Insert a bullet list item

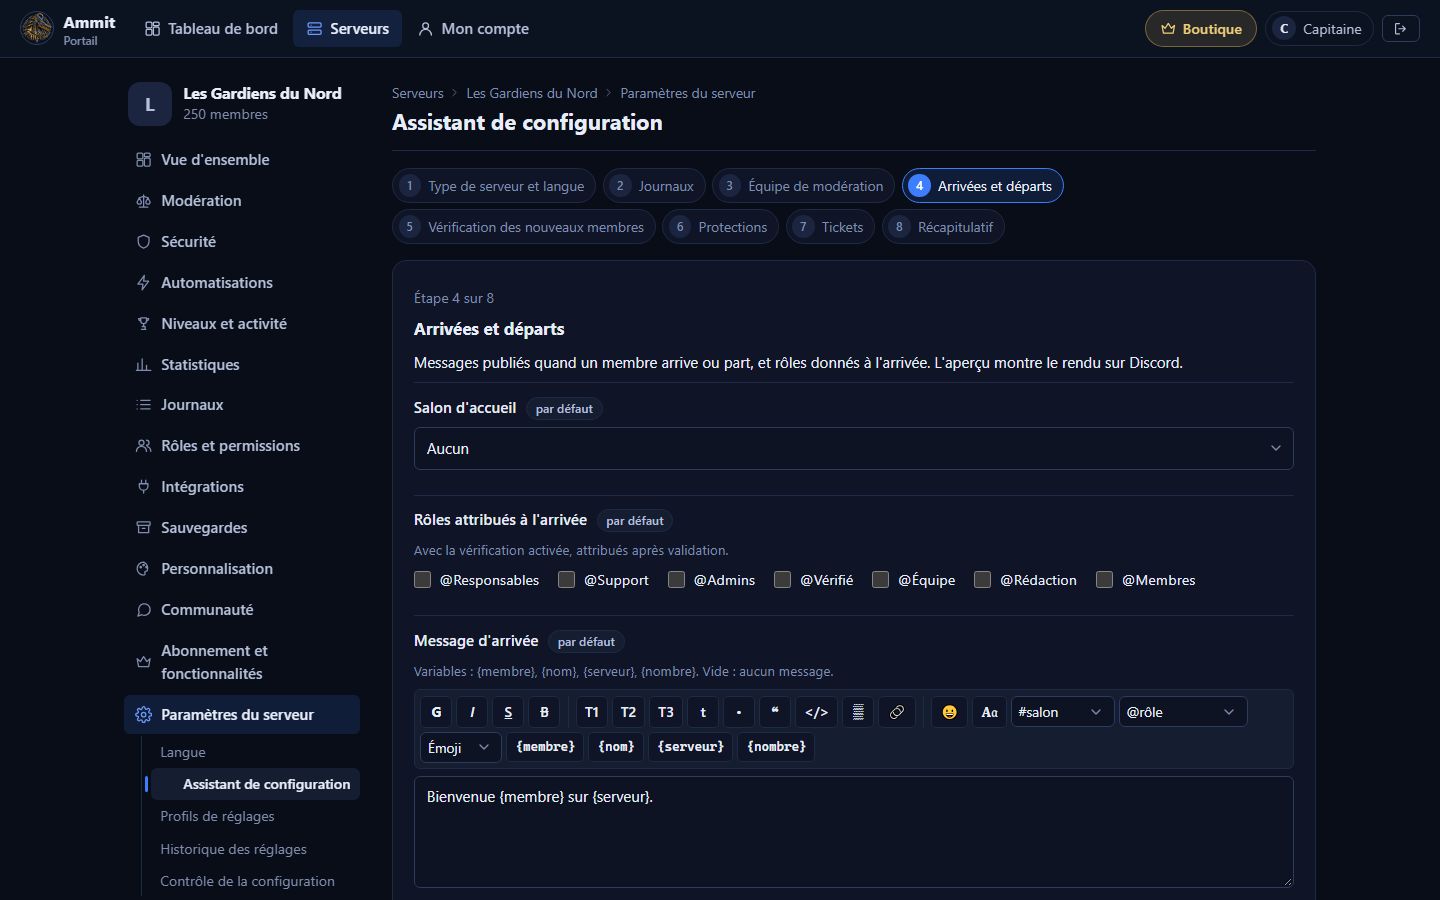pyautogui.click(x=739, y=712)
